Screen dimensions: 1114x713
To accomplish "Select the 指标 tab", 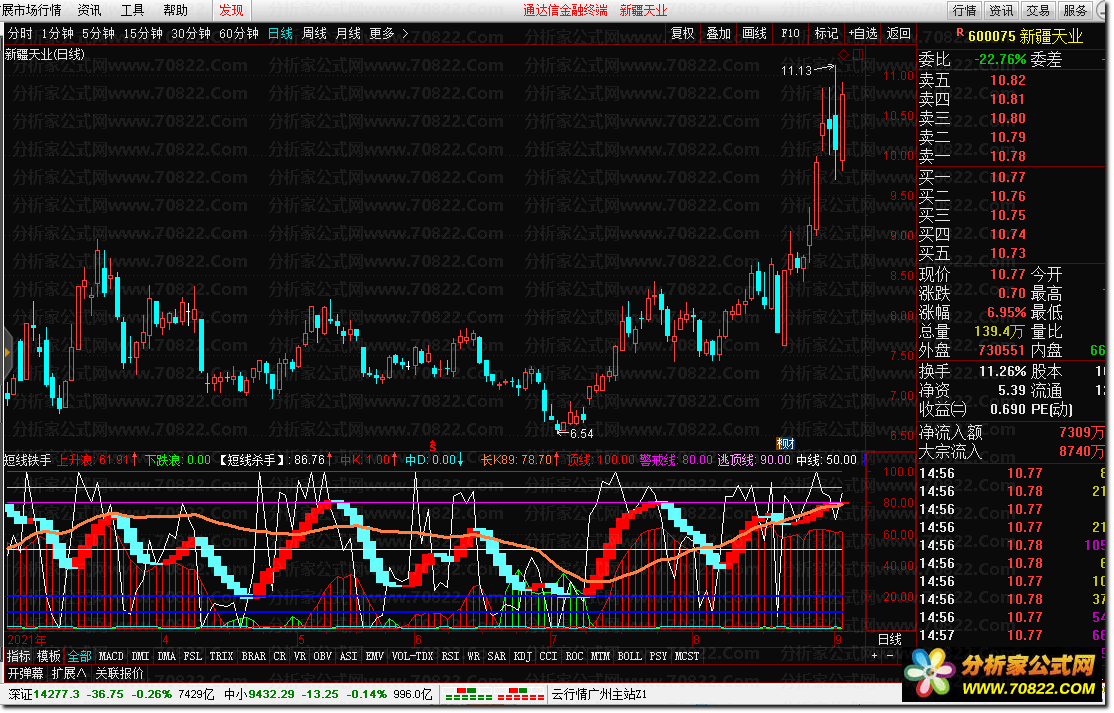I will 18,656.
